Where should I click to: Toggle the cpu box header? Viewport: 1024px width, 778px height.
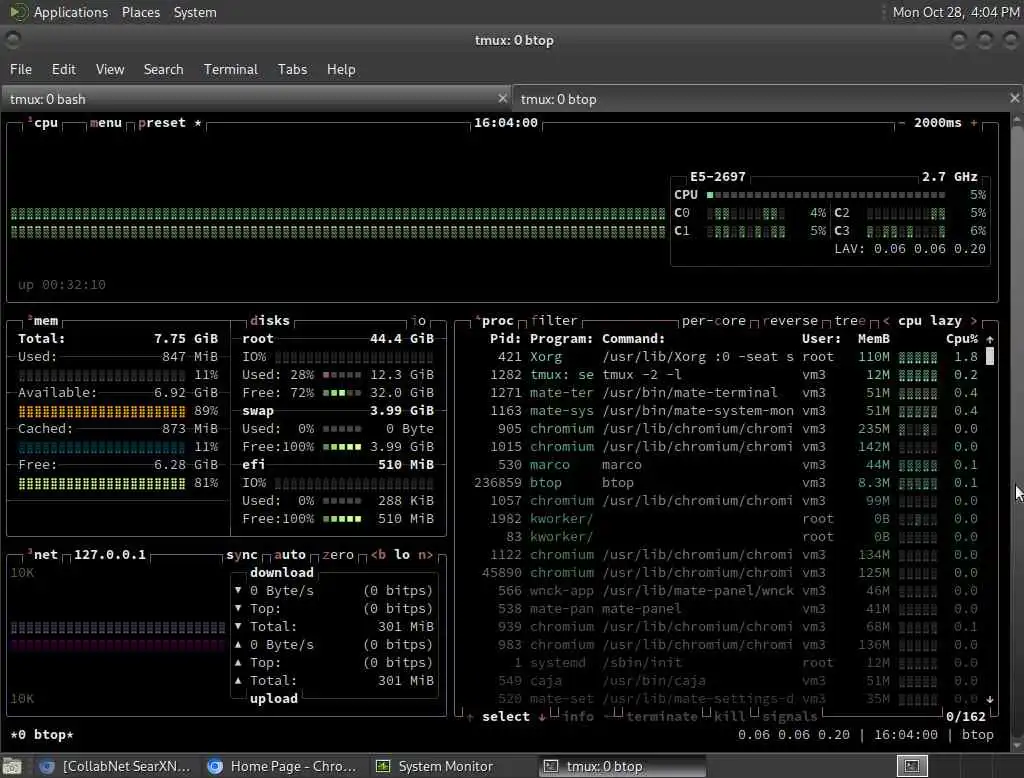[x=43, y=123]
